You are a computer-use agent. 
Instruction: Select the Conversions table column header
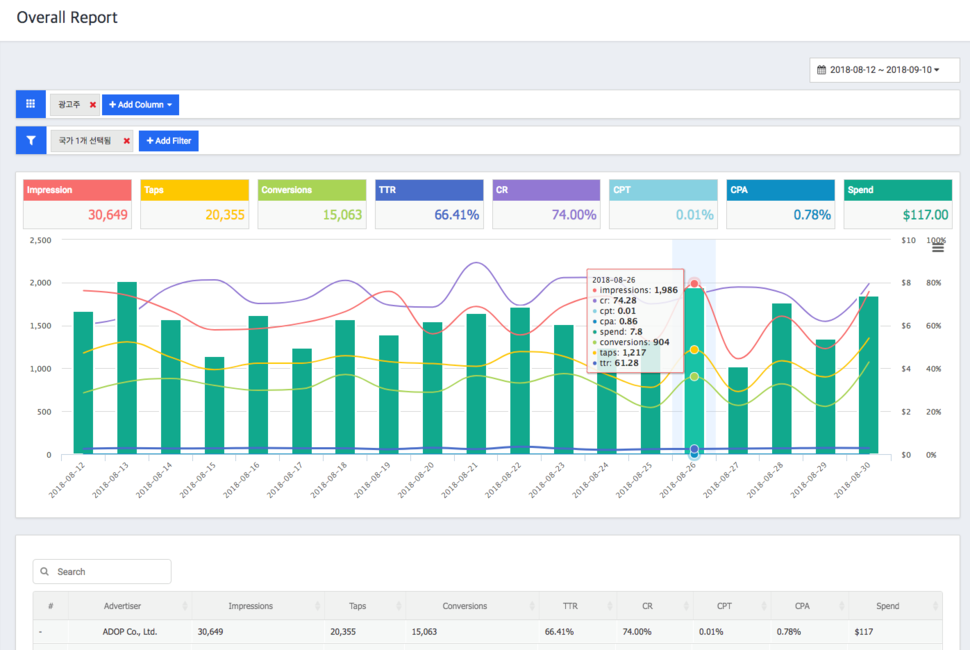(465, 606)
